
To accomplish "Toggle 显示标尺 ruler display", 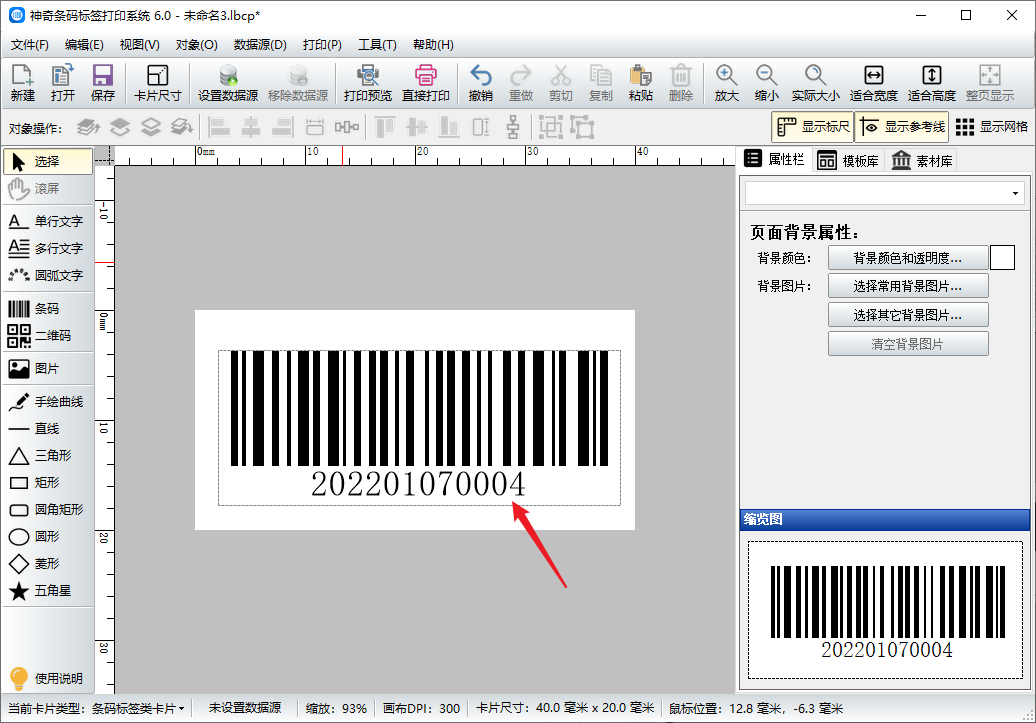I will (x=813, y=127).
